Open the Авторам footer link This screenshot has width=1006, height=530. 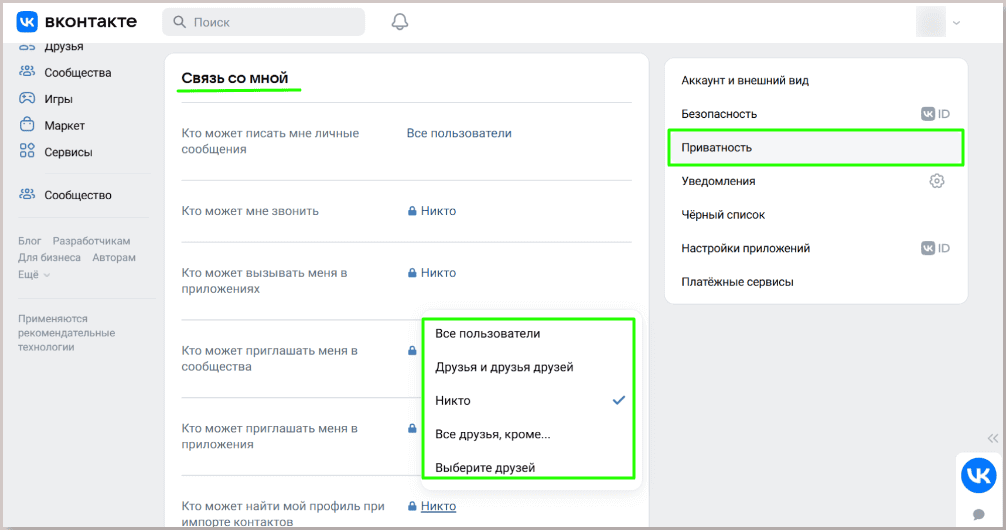click(114, 257)
